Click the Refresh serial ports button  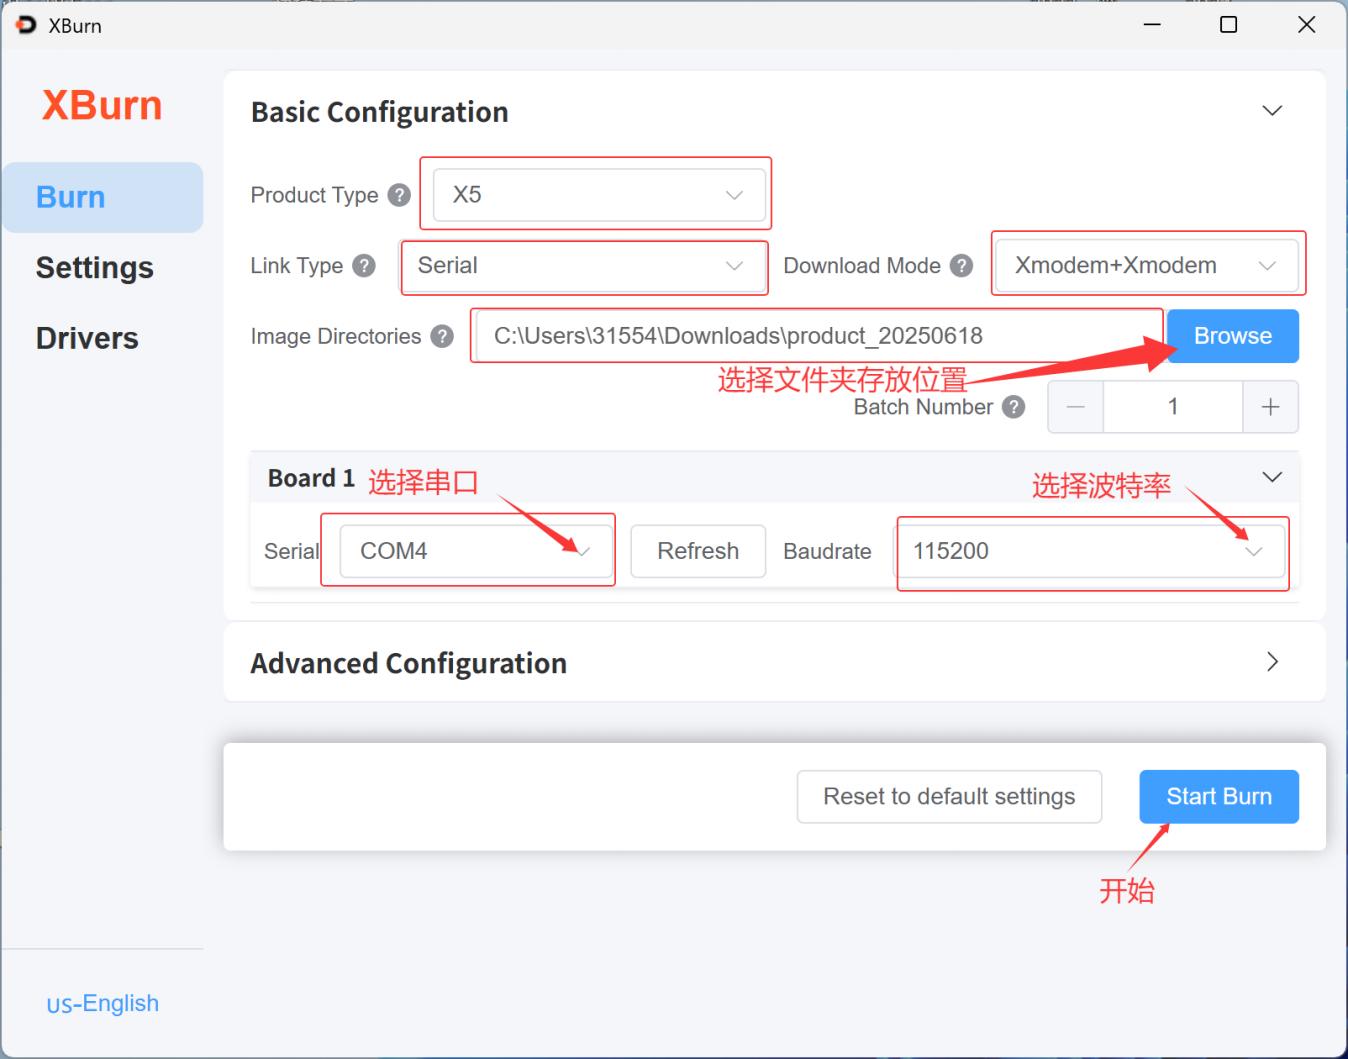(x=698, y=551)
